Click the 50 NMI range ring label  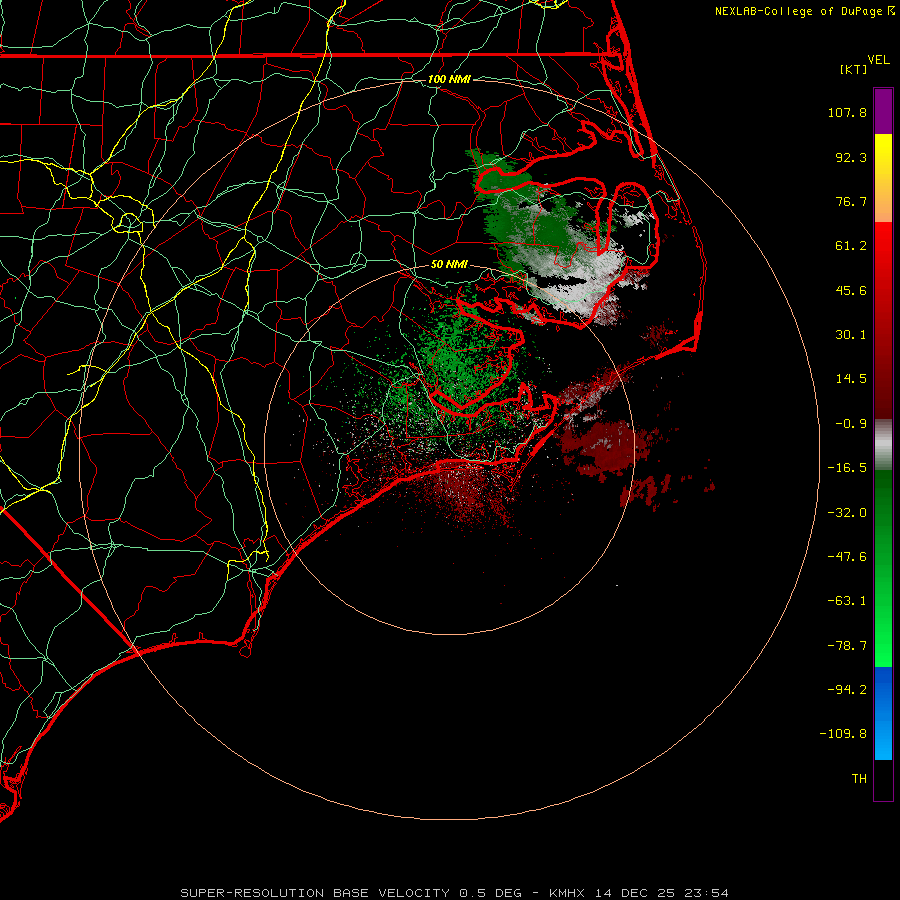[x=449, y=264]
